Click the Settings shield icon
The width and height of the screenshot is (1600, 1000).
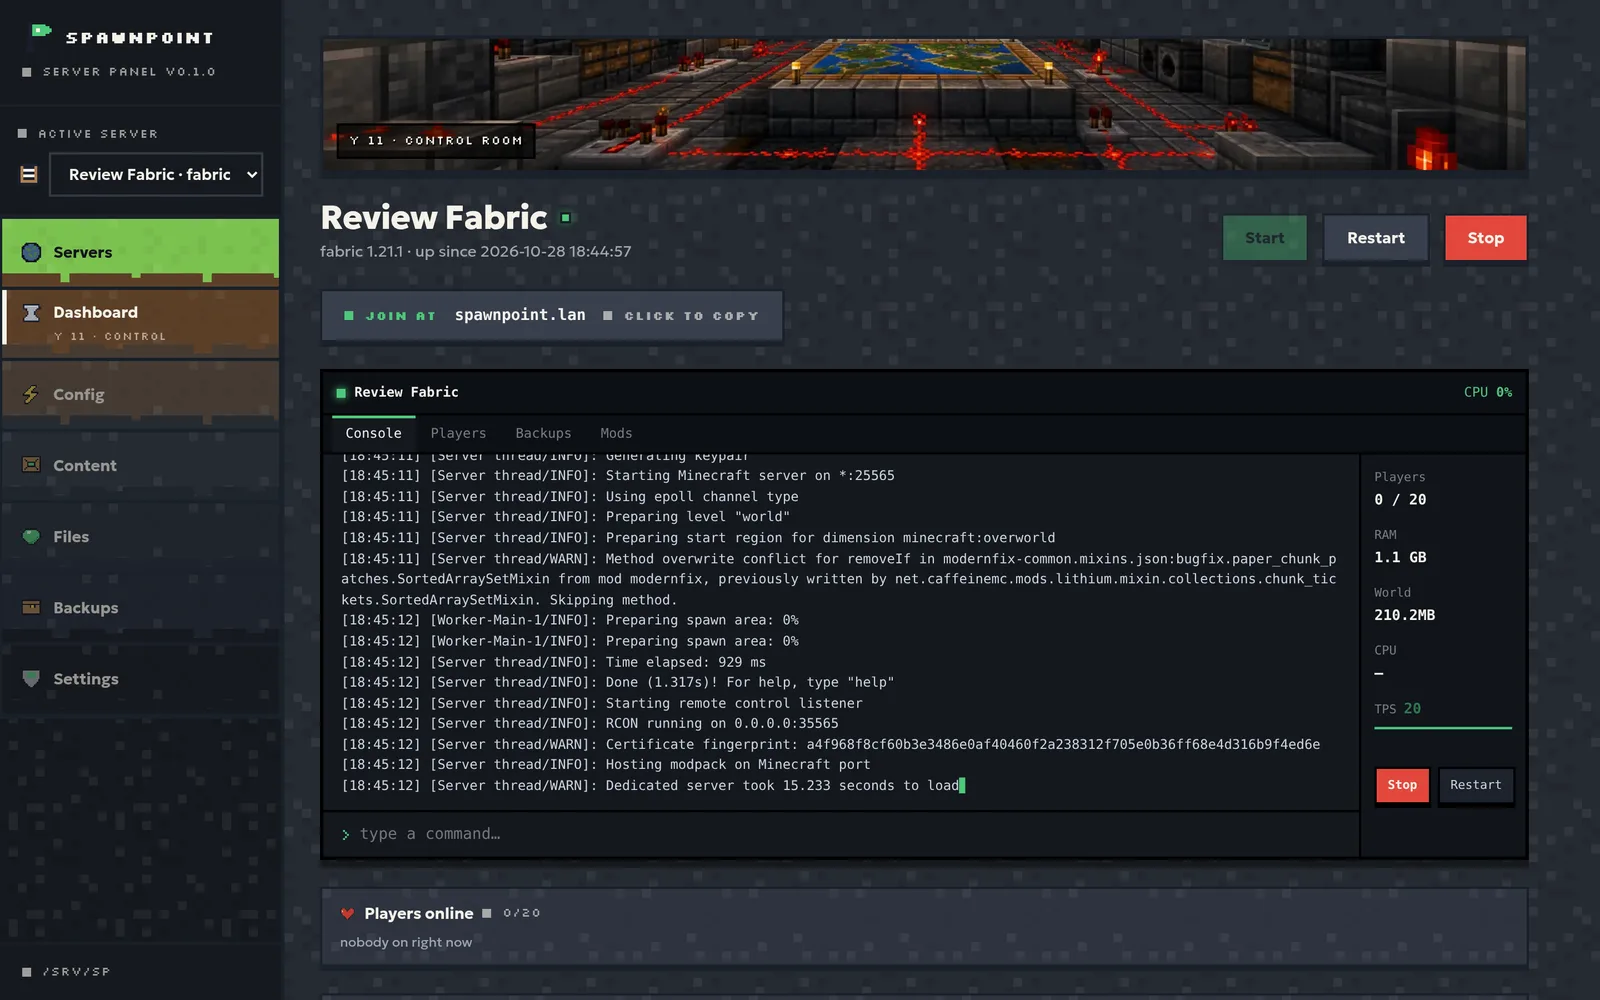[31, 678]
